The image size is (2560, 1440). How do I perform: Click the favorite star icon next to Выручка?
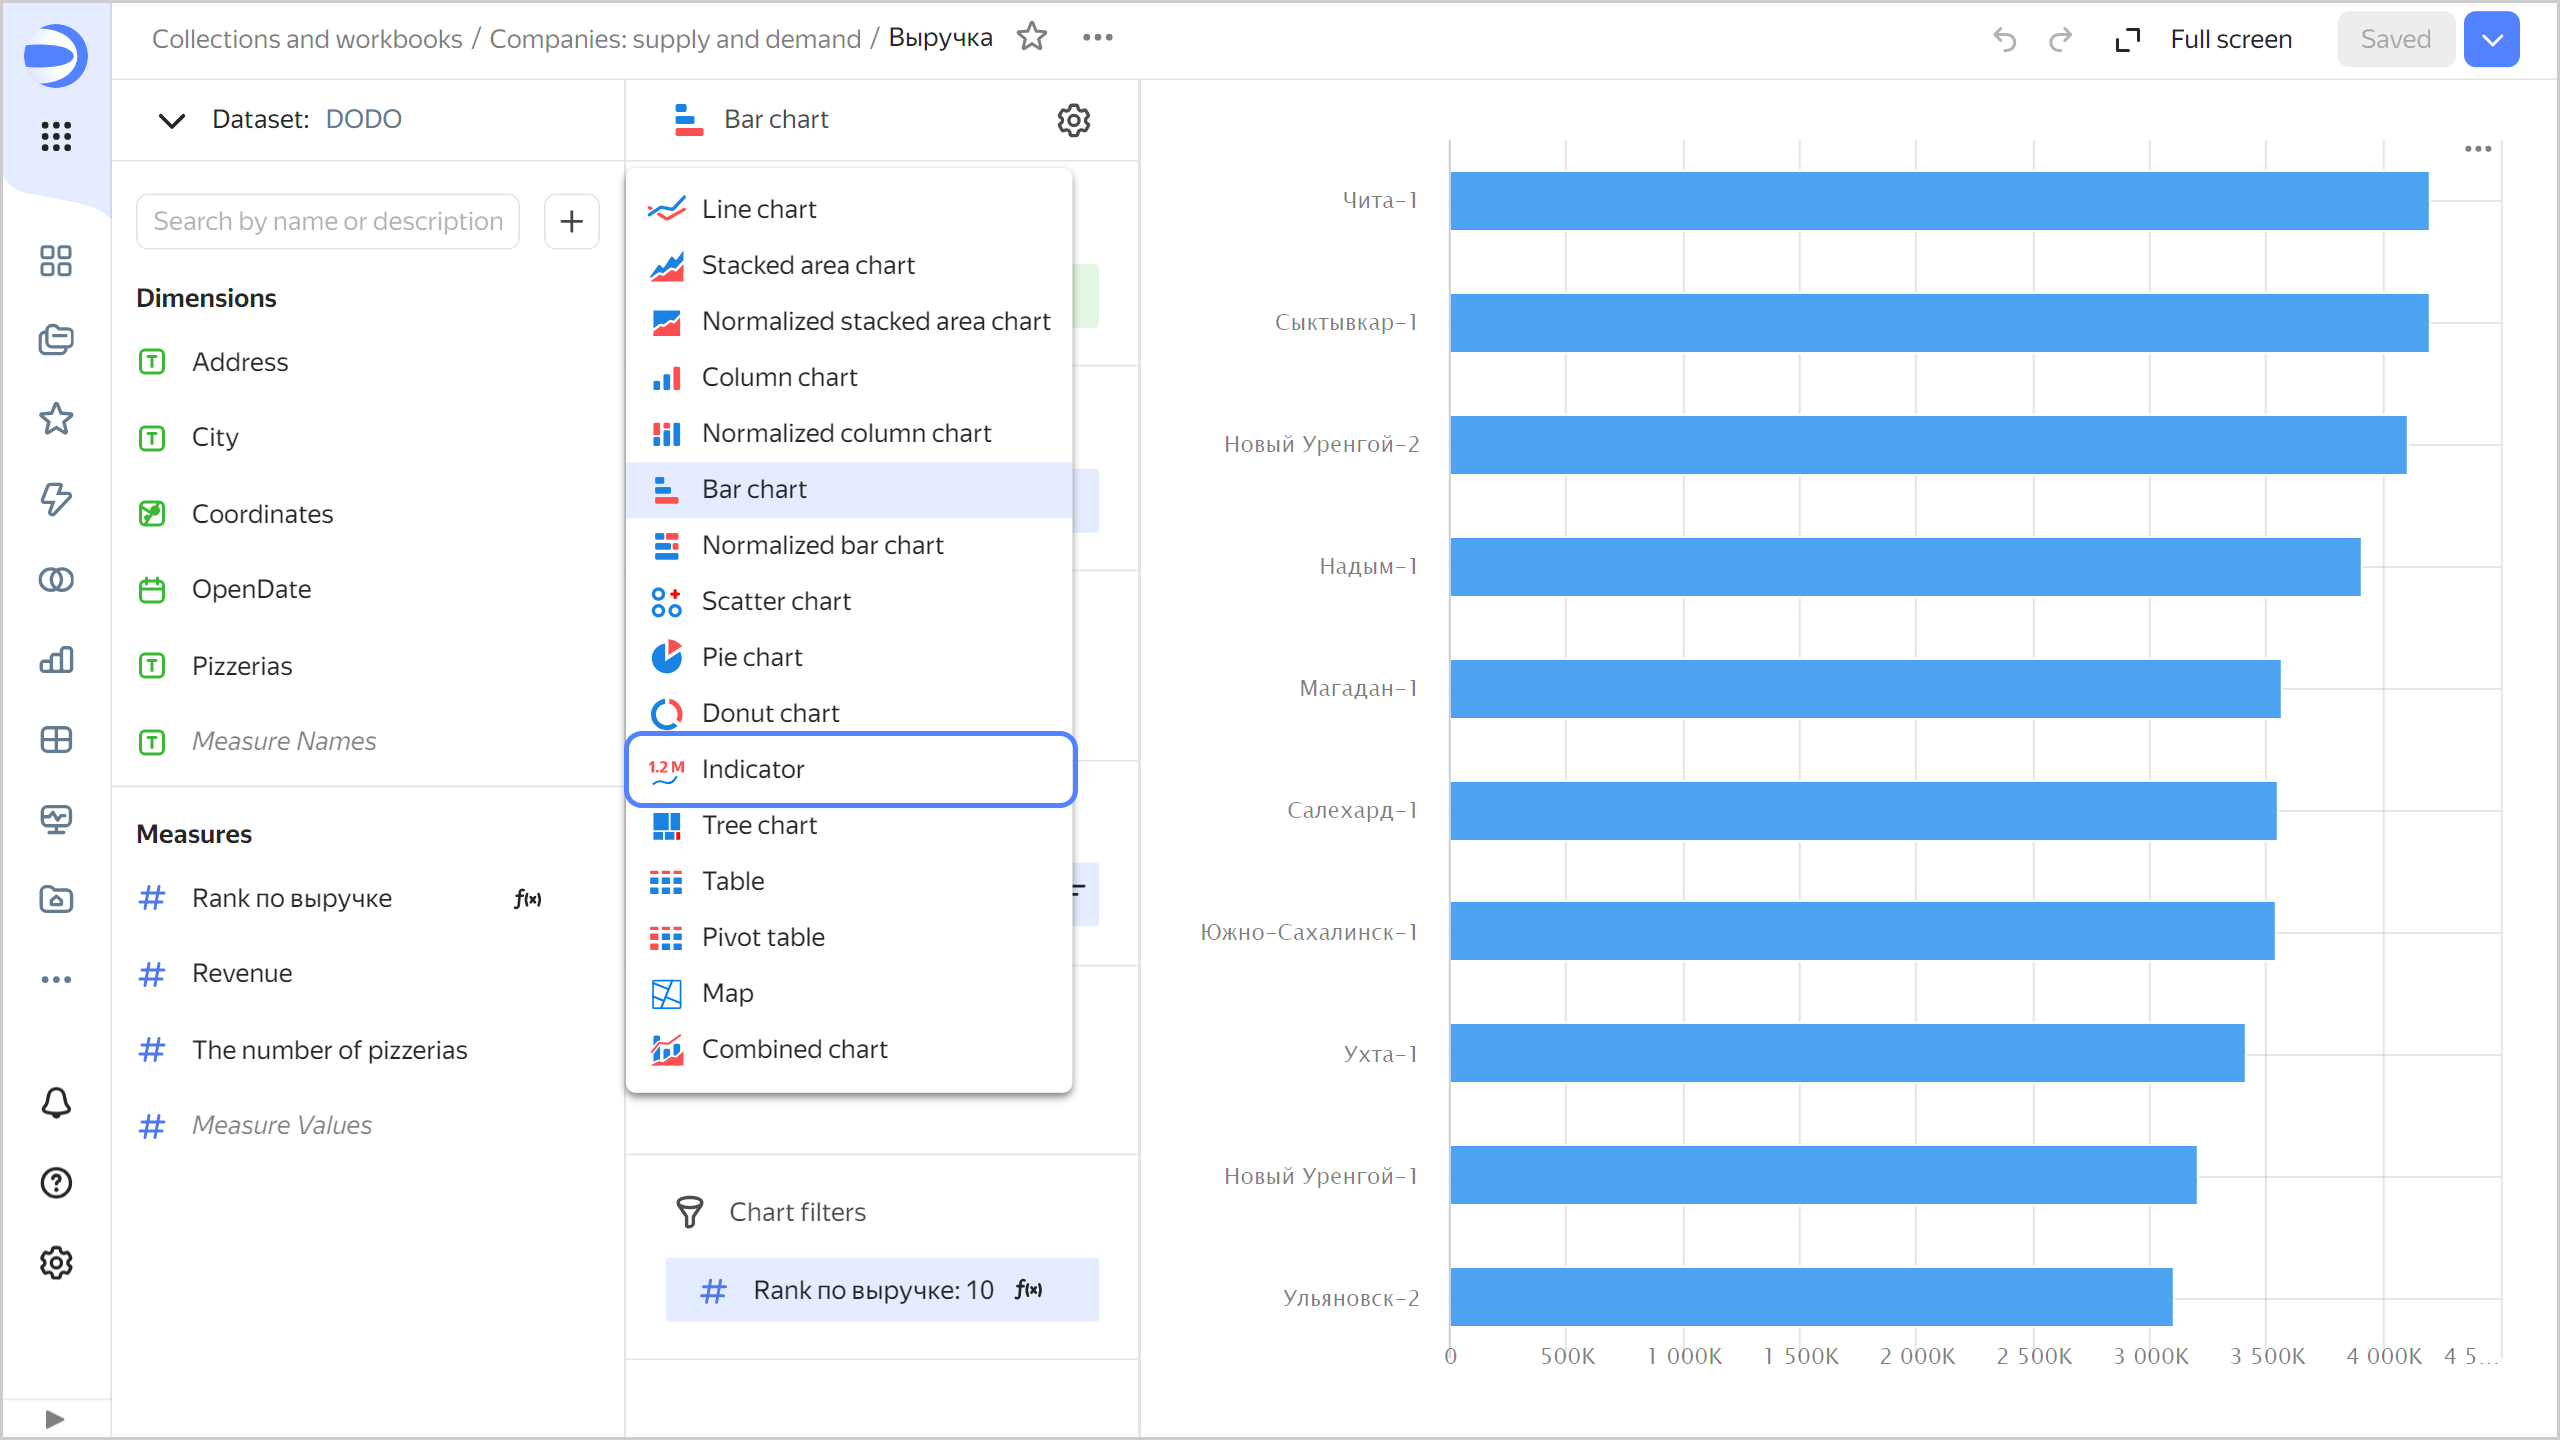1031,38
